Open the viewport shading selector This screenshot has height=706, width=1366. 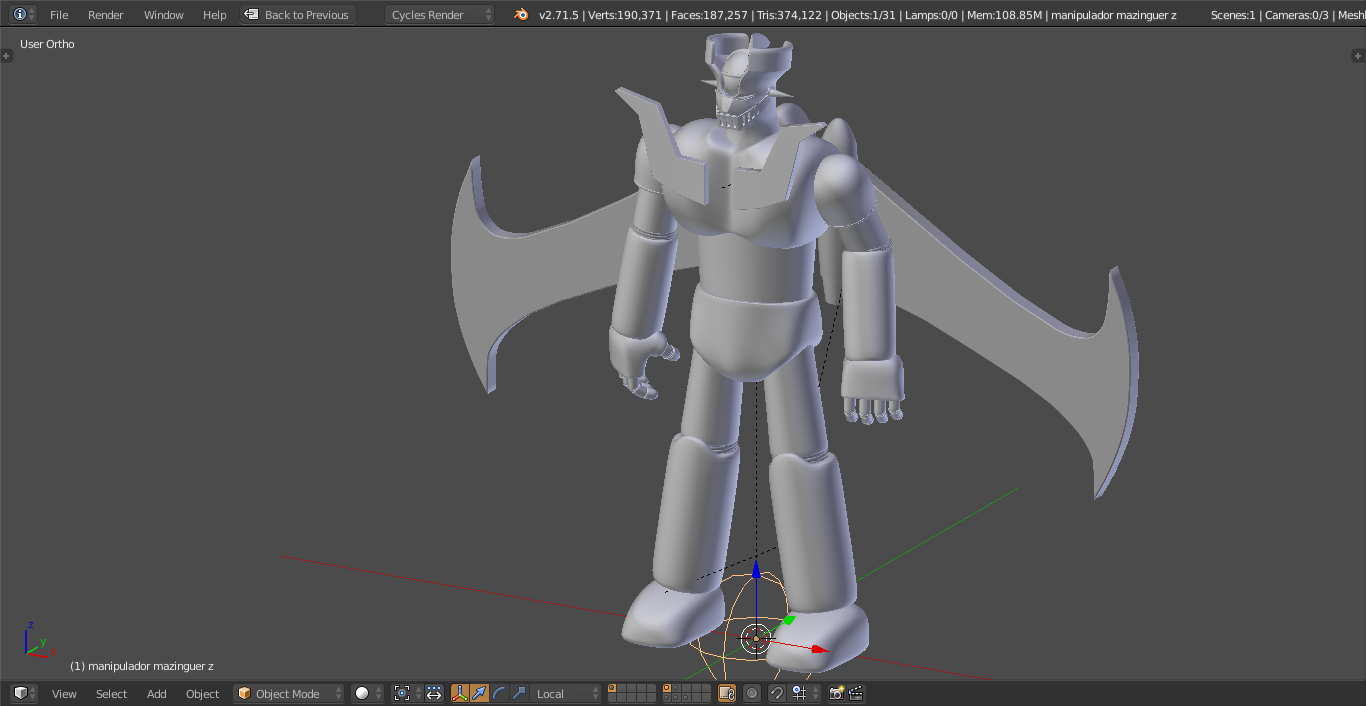[x=367, y=693]
